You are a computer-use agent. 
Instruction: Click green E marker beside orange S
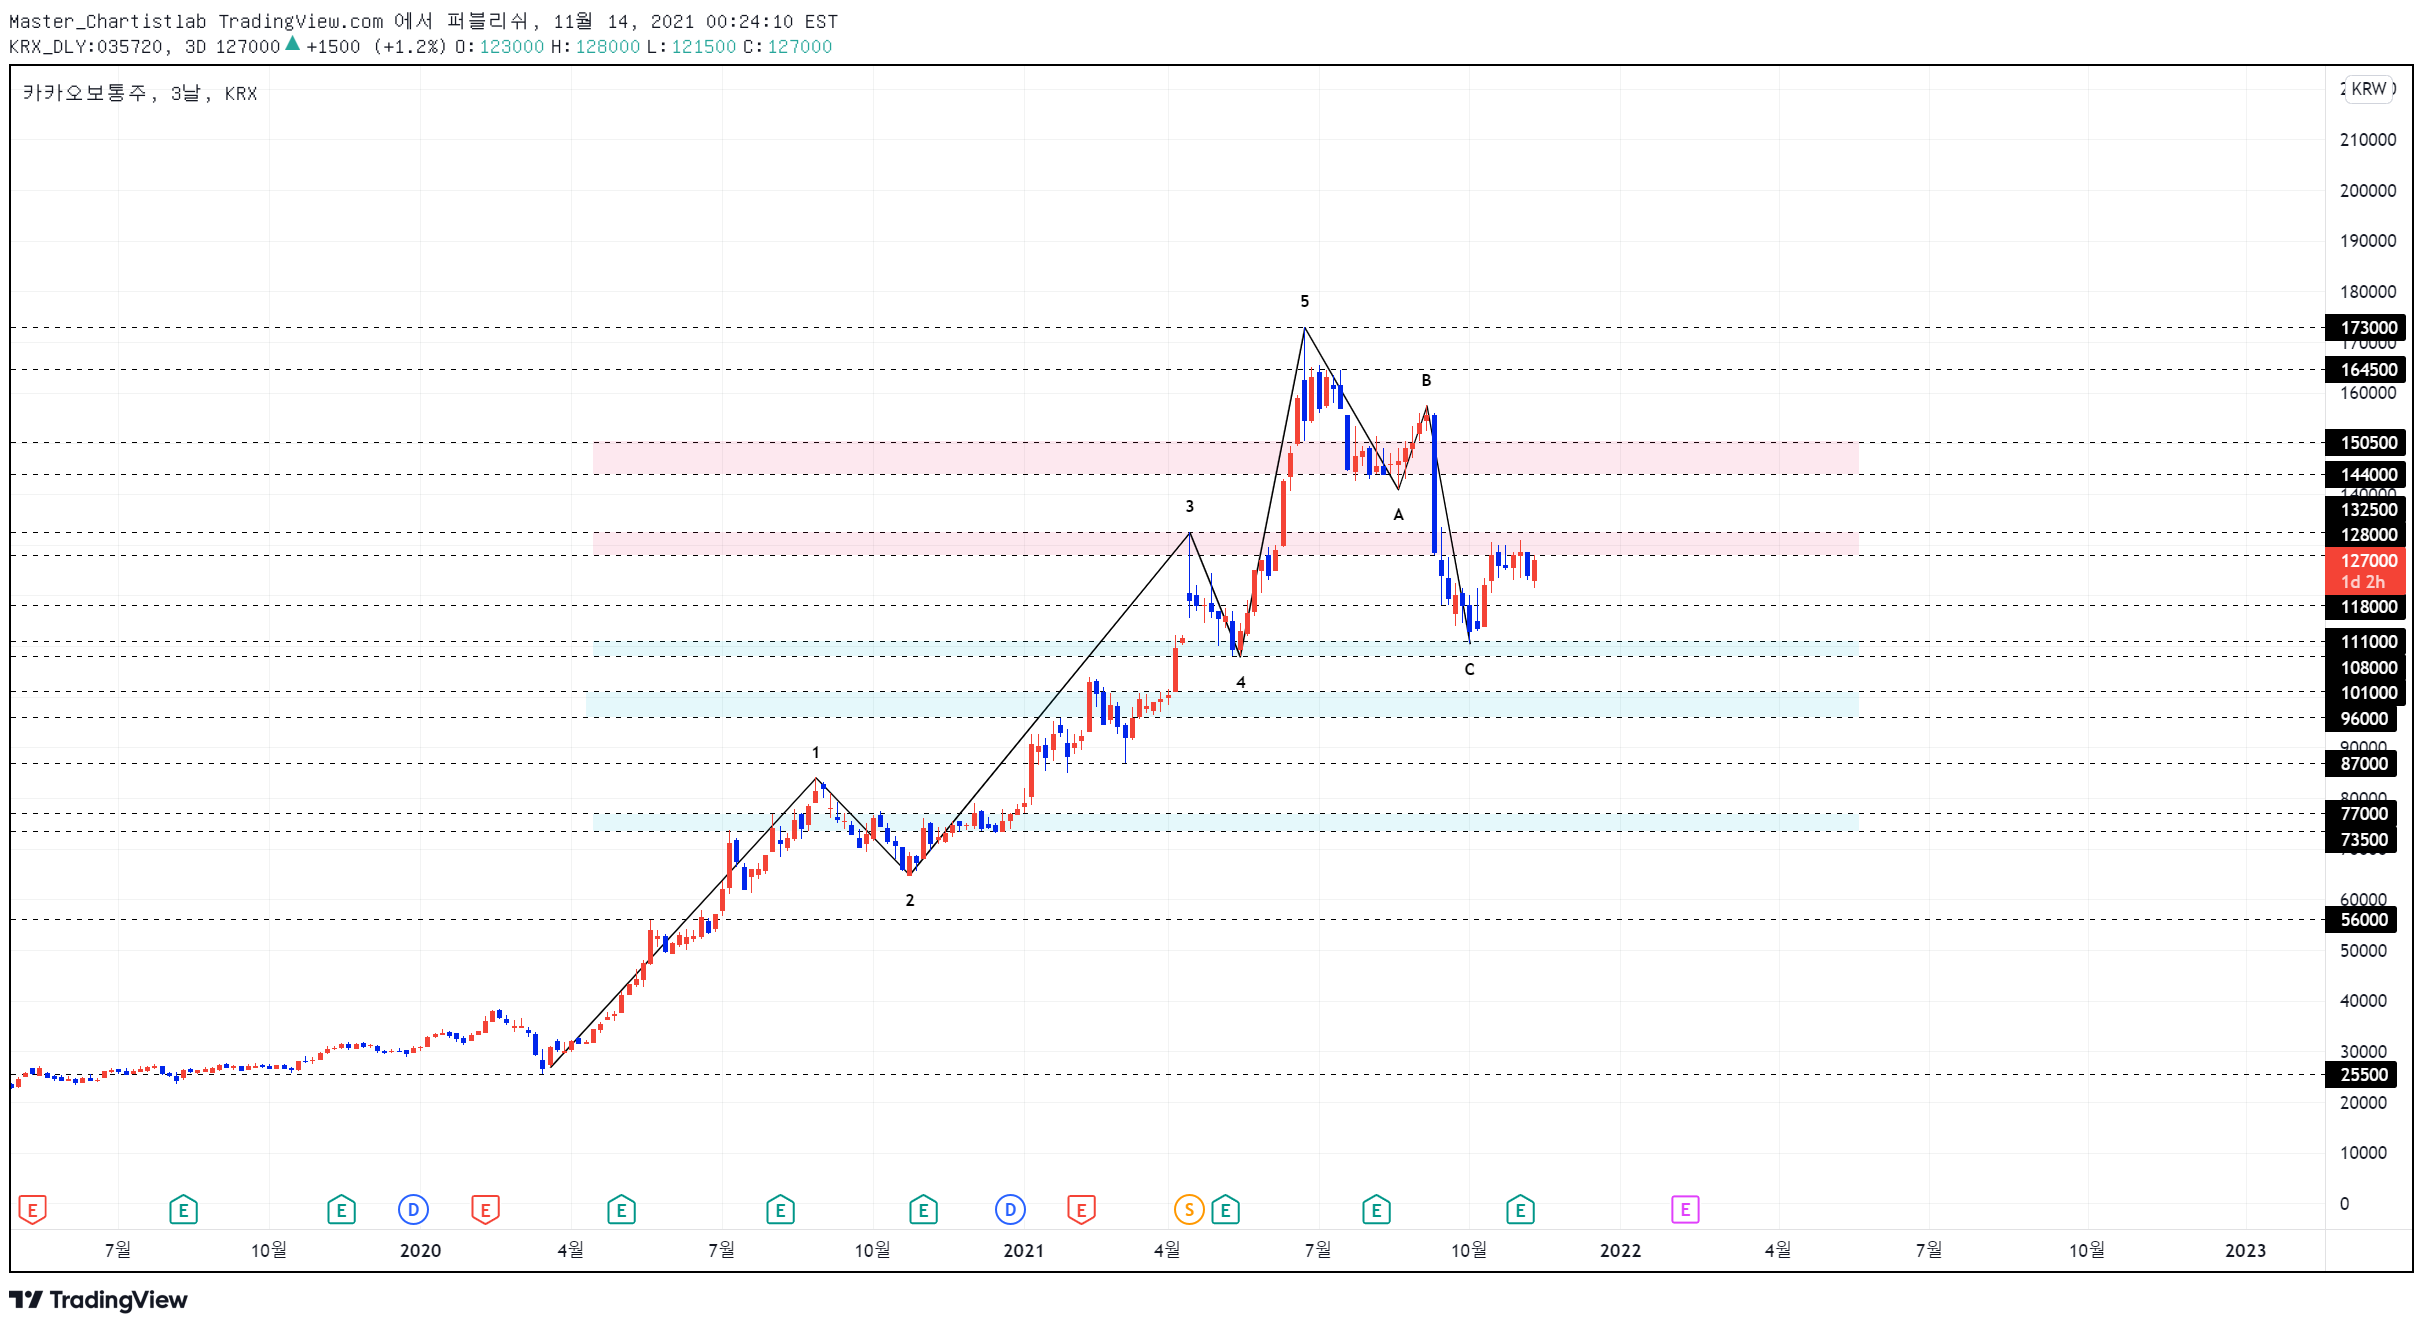[x=1225, y=1210]
